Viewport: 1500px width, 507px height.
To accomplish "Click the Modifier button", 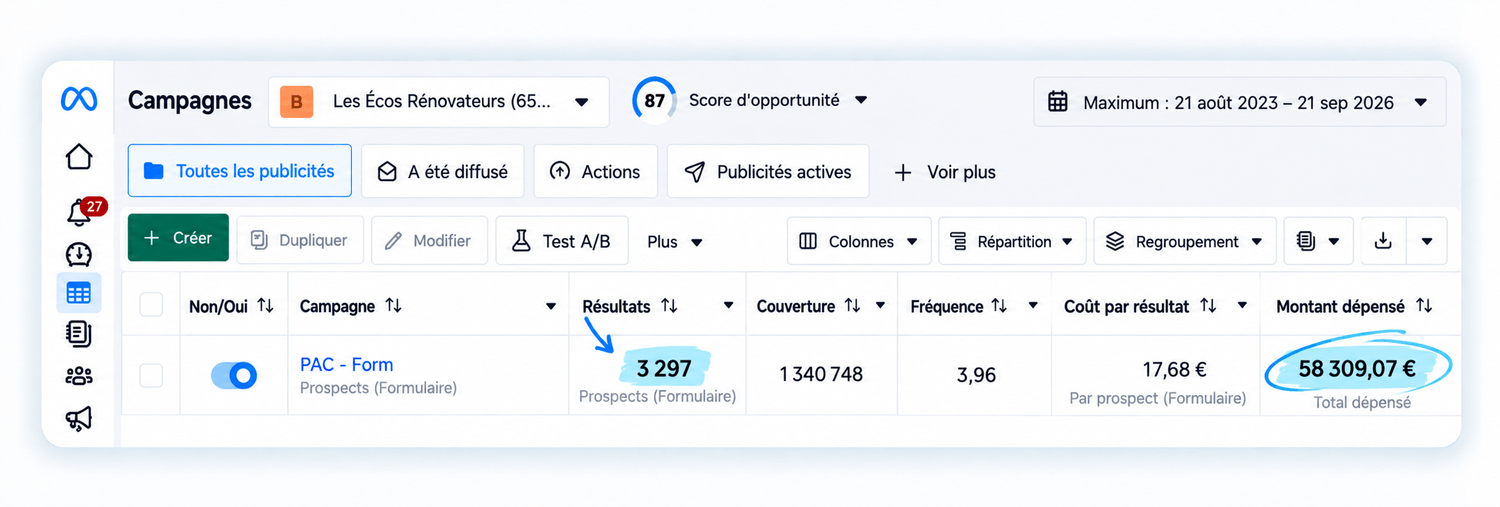I will [x=429, y=240].
